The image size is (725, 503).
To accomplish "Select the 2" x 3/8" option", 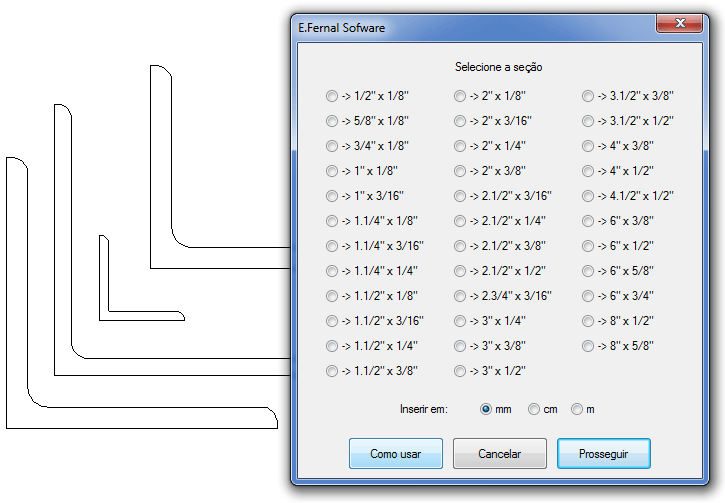I will pyautogui.click(x=460, y=171).
